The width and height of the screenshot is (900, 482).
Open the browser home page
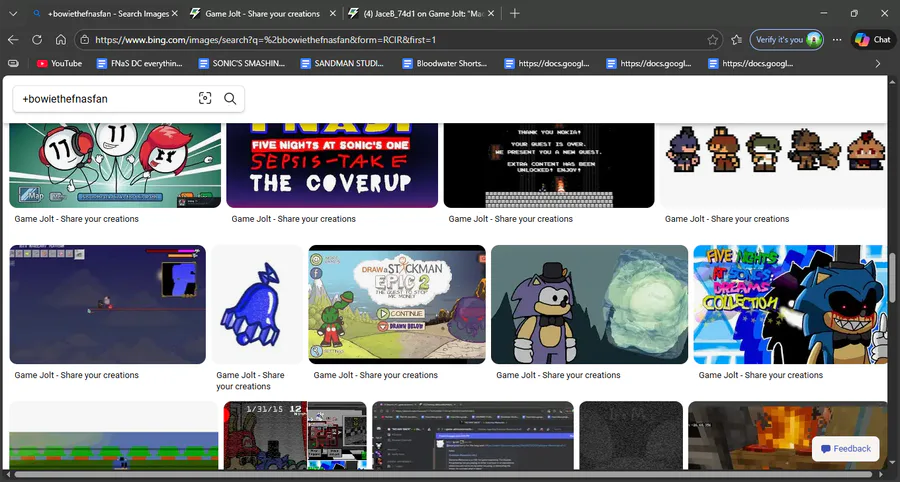click(60, 40)
